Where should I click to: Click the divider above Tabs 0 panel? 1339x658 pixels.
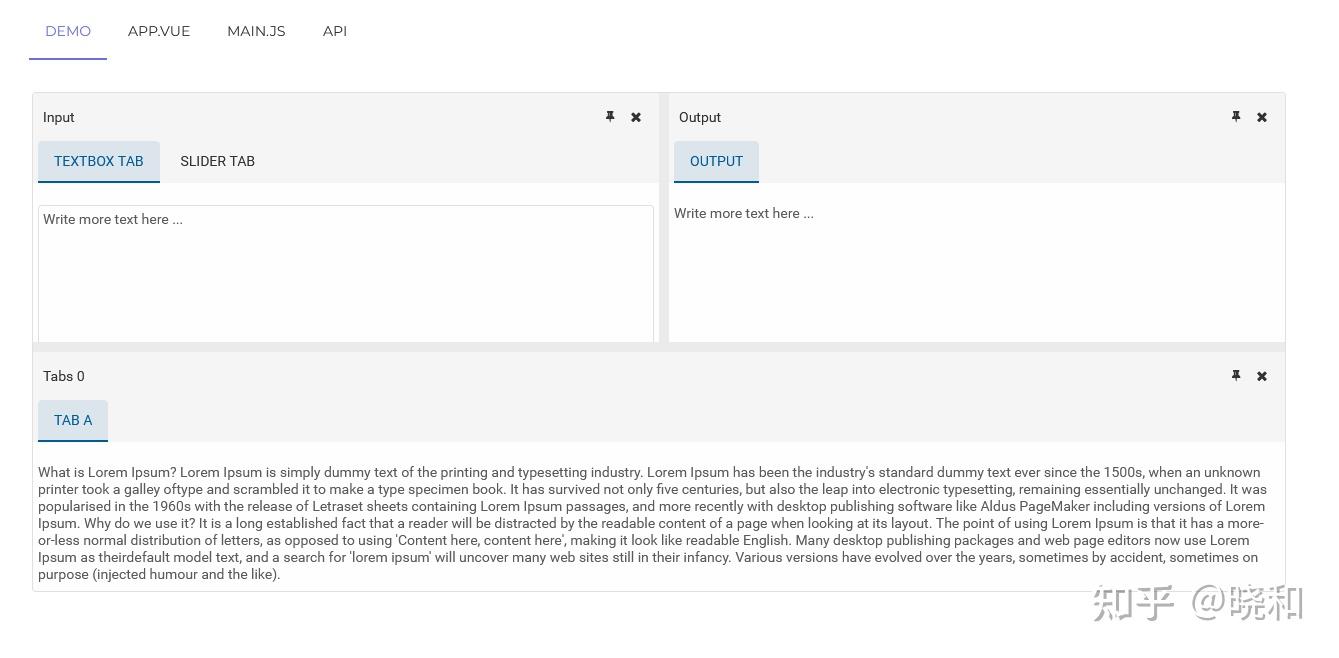click(x=658, y=346)
